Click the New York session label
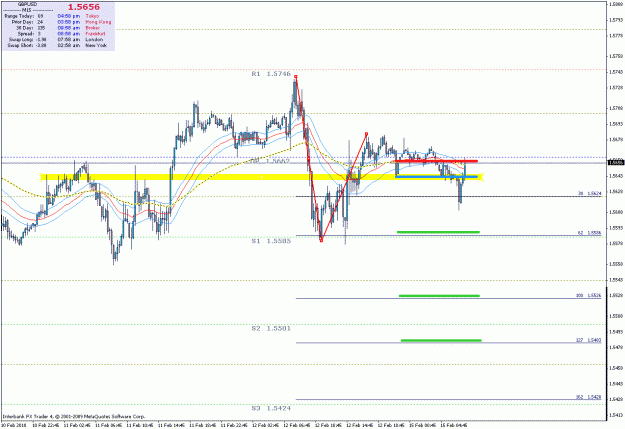The height and width of the screenshot is (429, 625). (x=96, y=45)
